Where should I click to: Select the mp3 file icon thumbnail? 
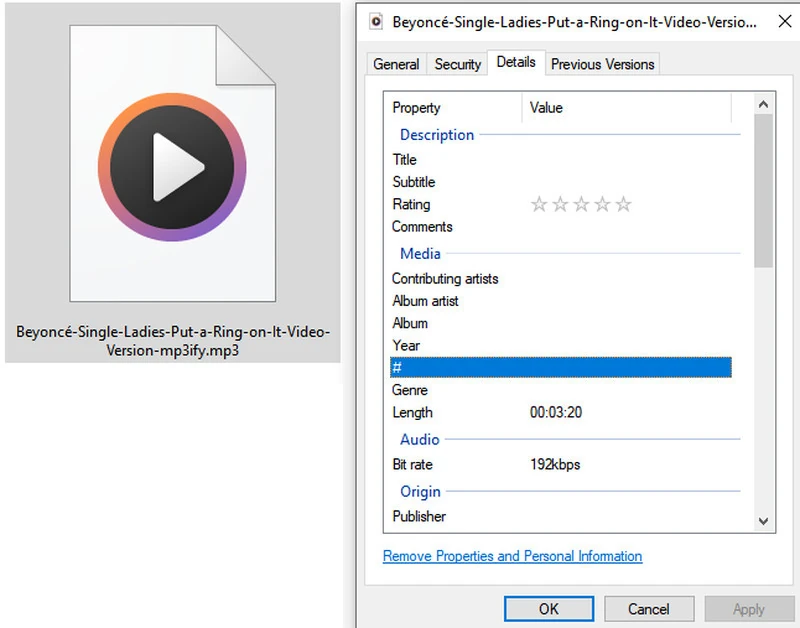coord(172,163)
